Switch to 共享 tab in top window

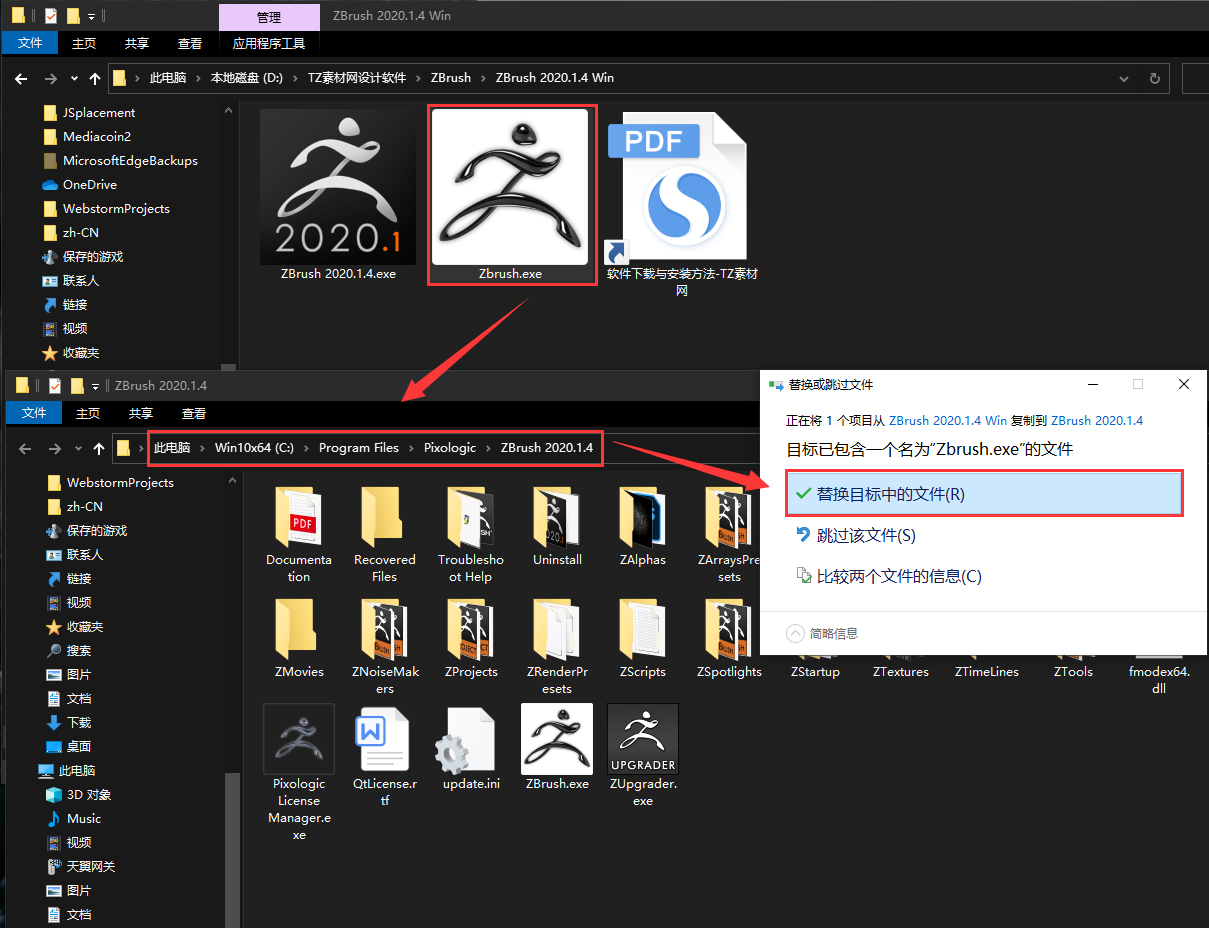137,43
